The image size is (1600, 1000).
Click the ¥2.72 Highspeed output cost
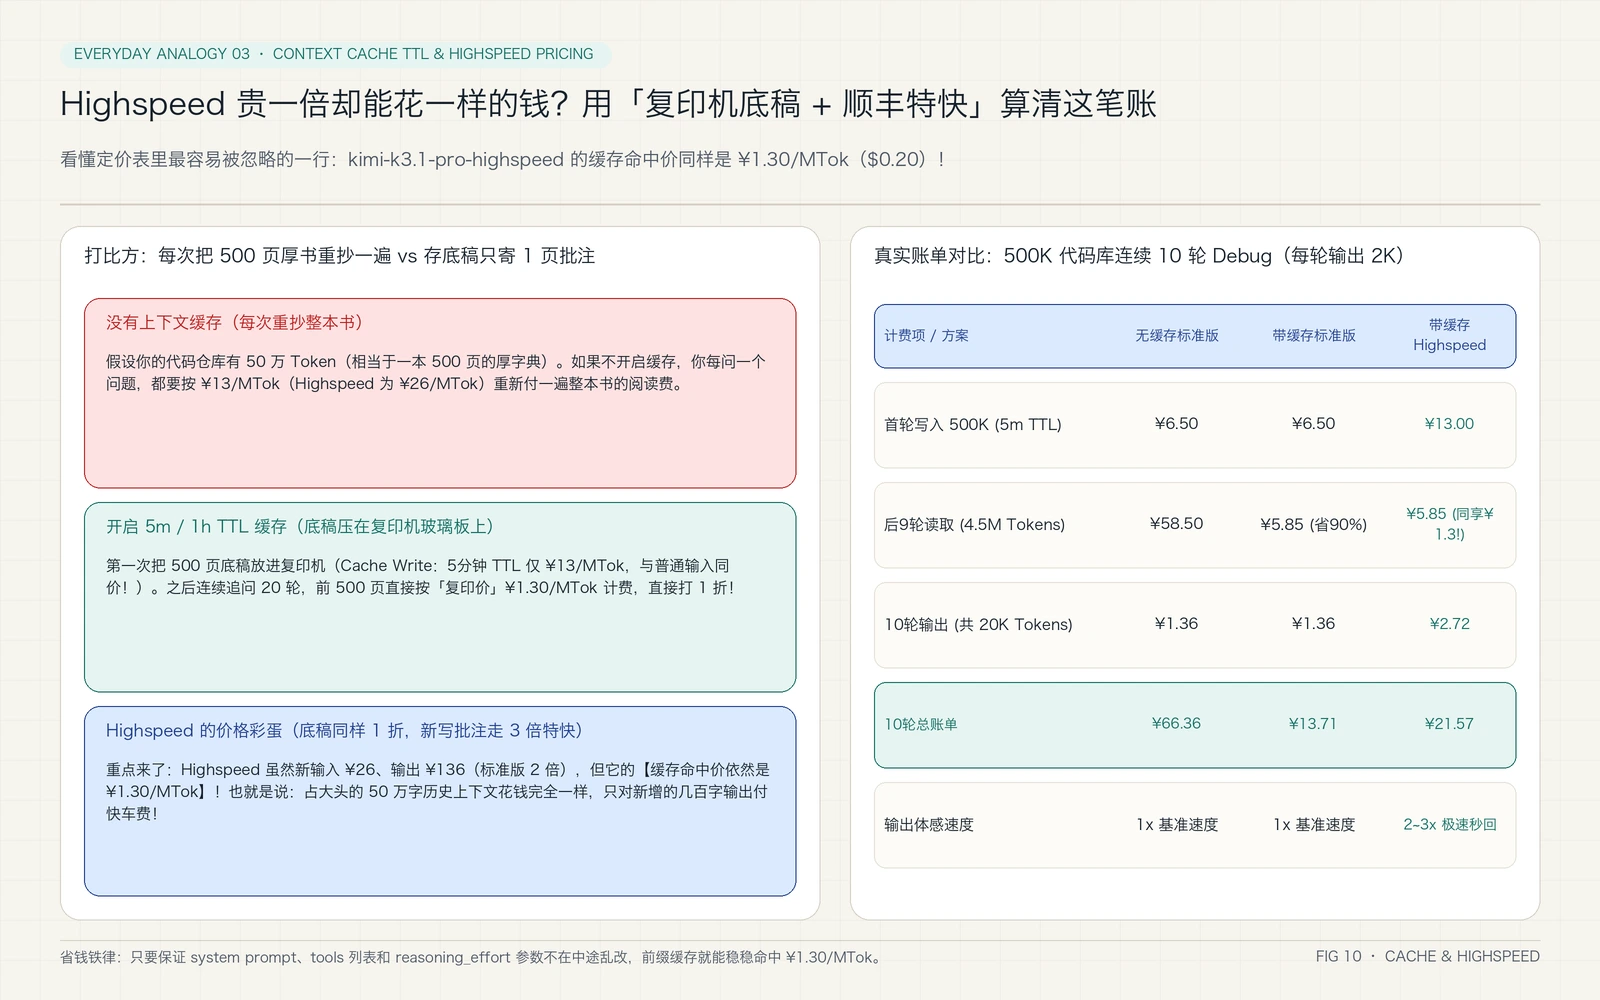[x=1449, y=624]
